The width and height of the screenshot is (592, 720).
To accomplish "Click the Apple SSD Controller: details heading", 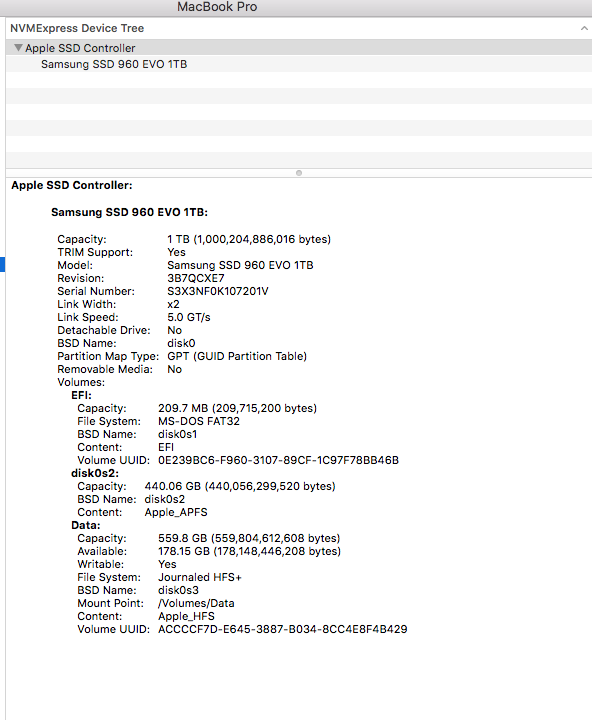I will tap(72, 186).
